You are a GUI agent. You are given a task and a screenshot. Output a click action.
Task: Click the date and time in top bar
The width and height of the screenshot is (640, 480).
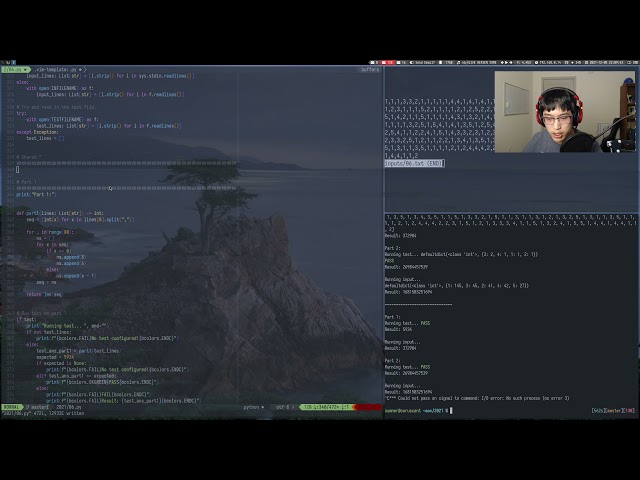[605, 62]
